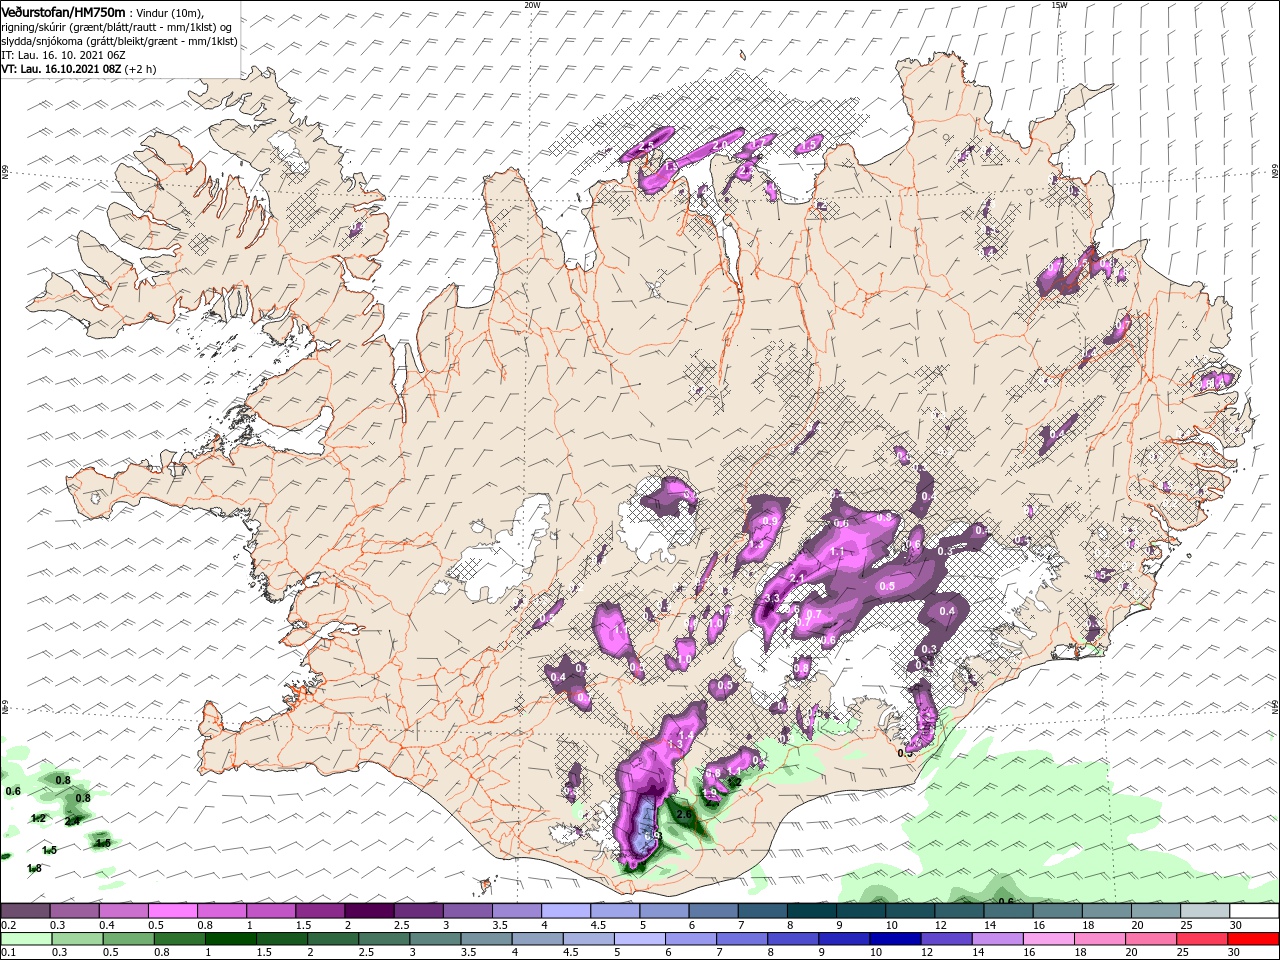This screenshot has height=960, width=1280.
Task: Click the magenta top-row swatch labeled 0.5
Action: tap(172, 911)
